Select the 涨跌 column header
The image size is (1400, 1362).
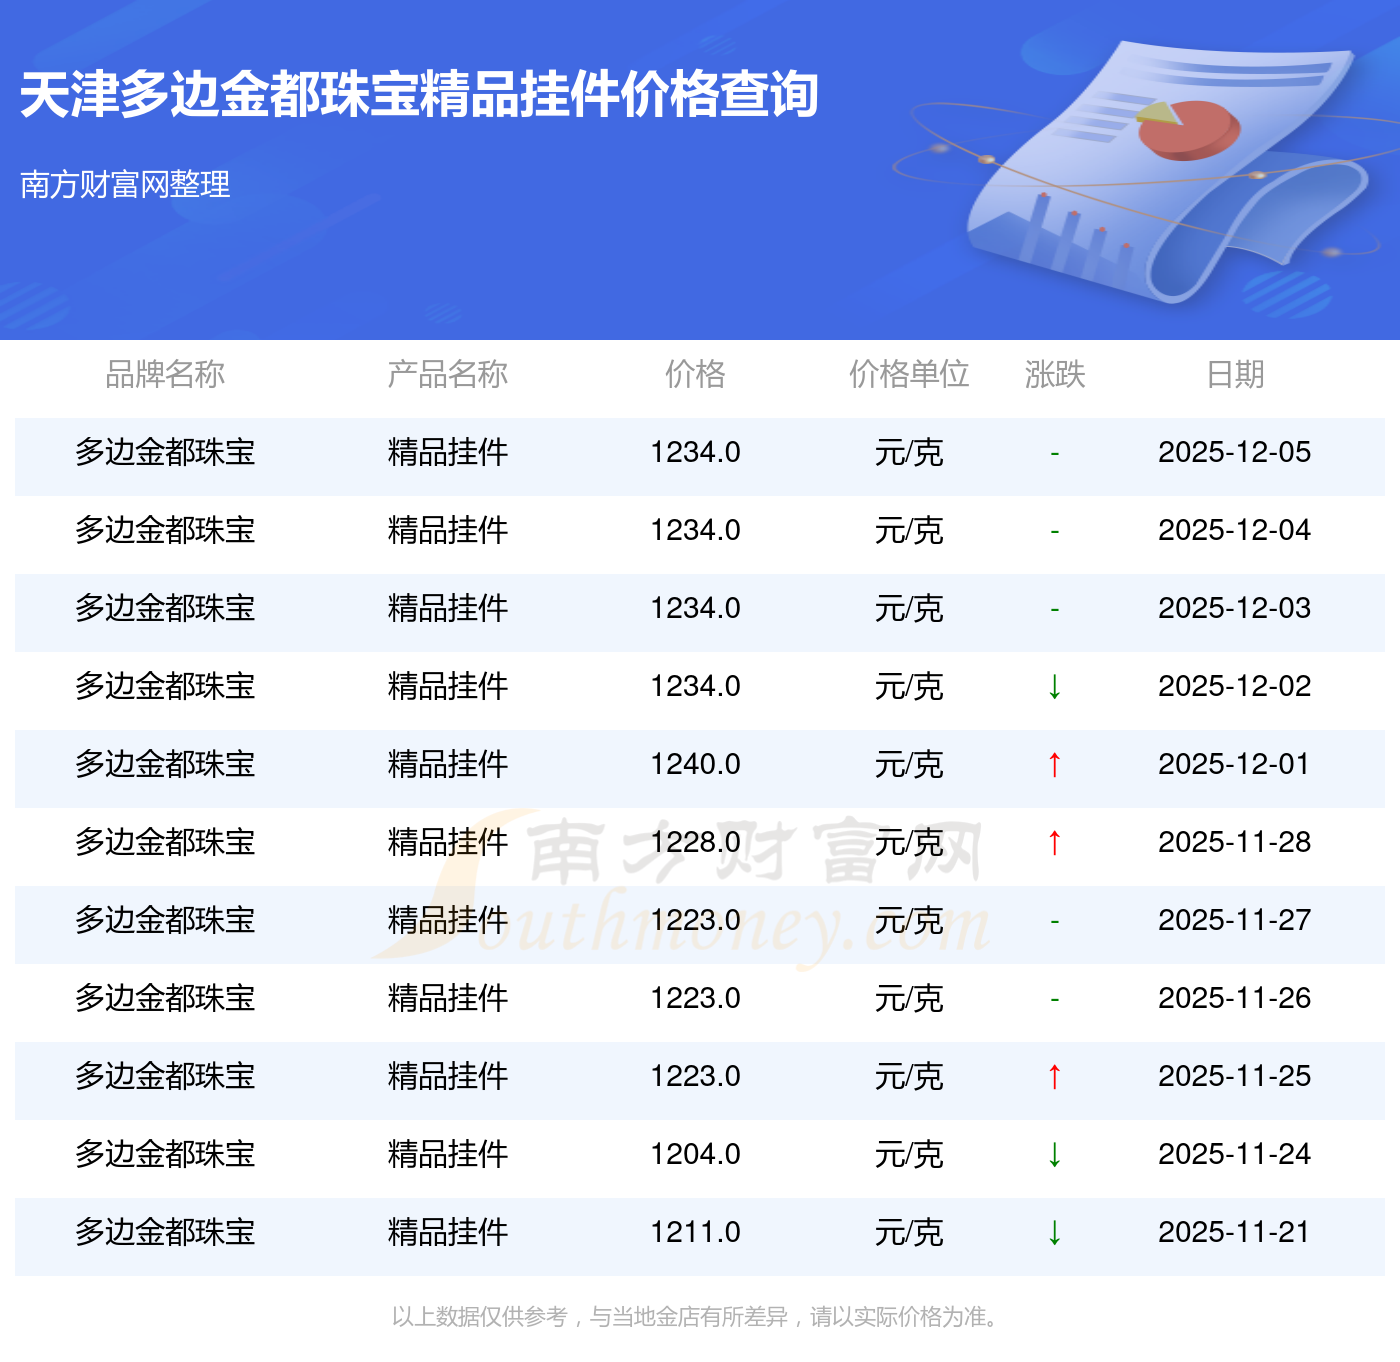tap(1054, 374)
